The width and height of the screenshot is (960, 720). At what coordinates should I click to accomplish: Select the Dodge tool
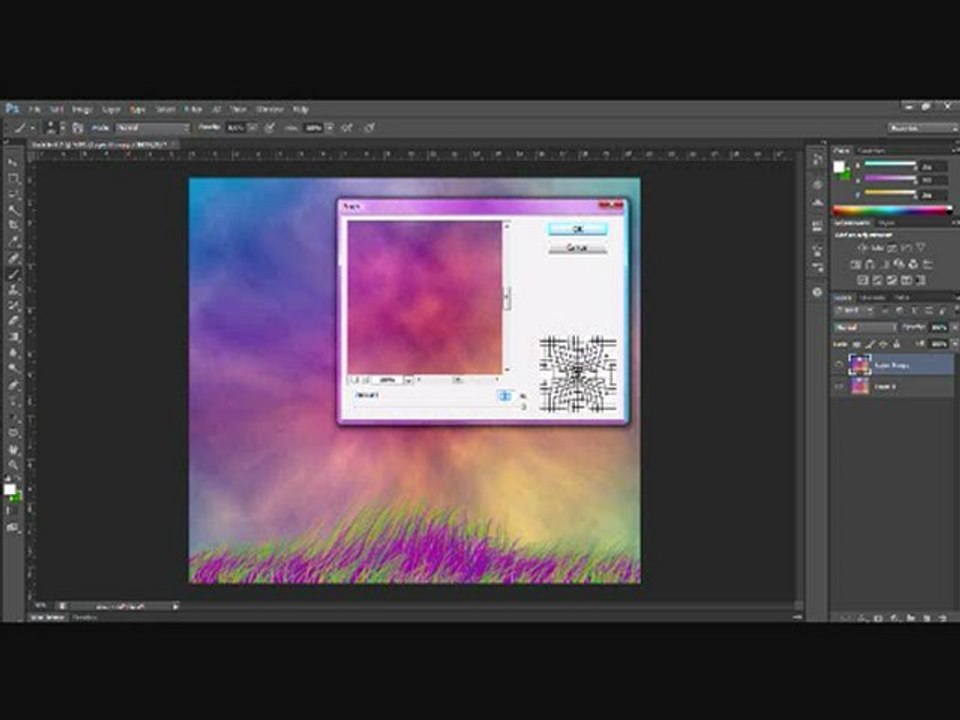click(13, 369)
